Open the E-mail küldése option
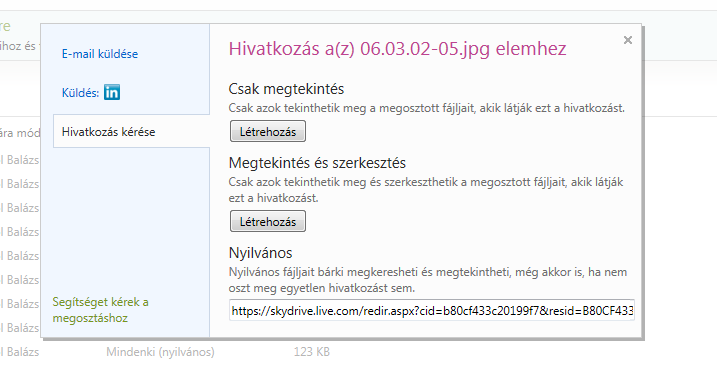 click(x=100, y=54)
